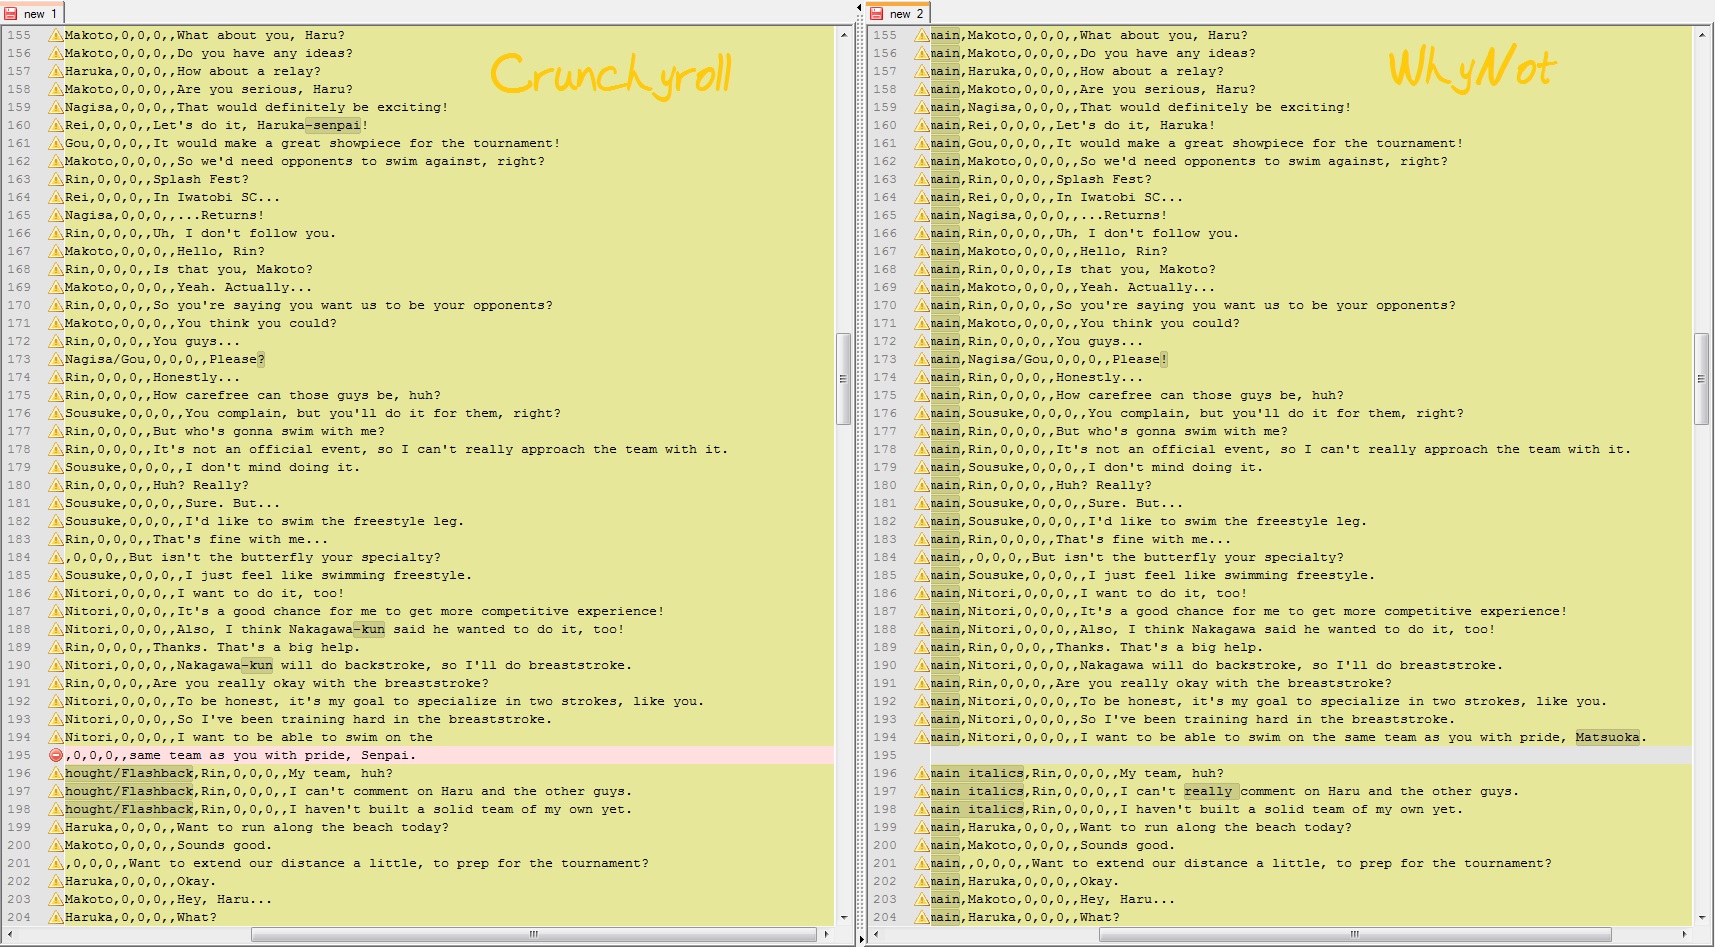Click 'How about a relay?' in left pane
This screenshot has height=947, width=1715.
pyautogui.click(x=249, y=71)
